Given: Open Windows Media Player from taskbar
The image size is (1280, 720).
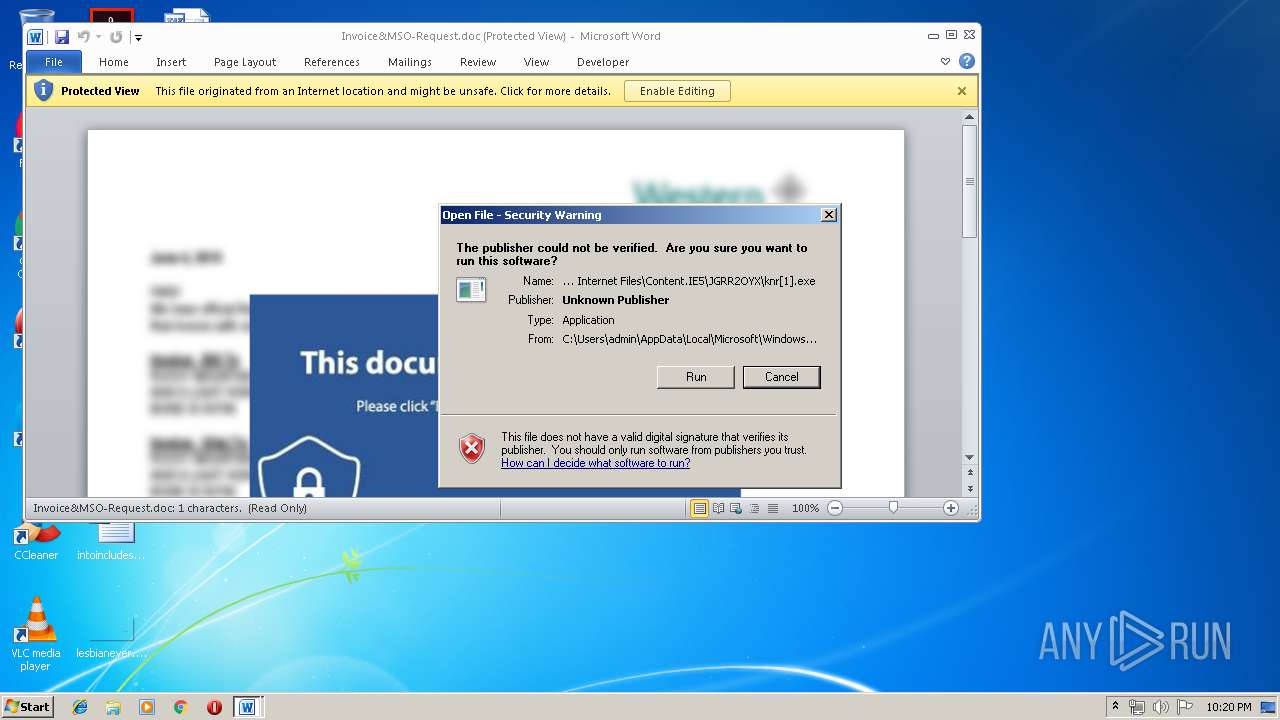Looking at the screenshot, I should 147,707.
